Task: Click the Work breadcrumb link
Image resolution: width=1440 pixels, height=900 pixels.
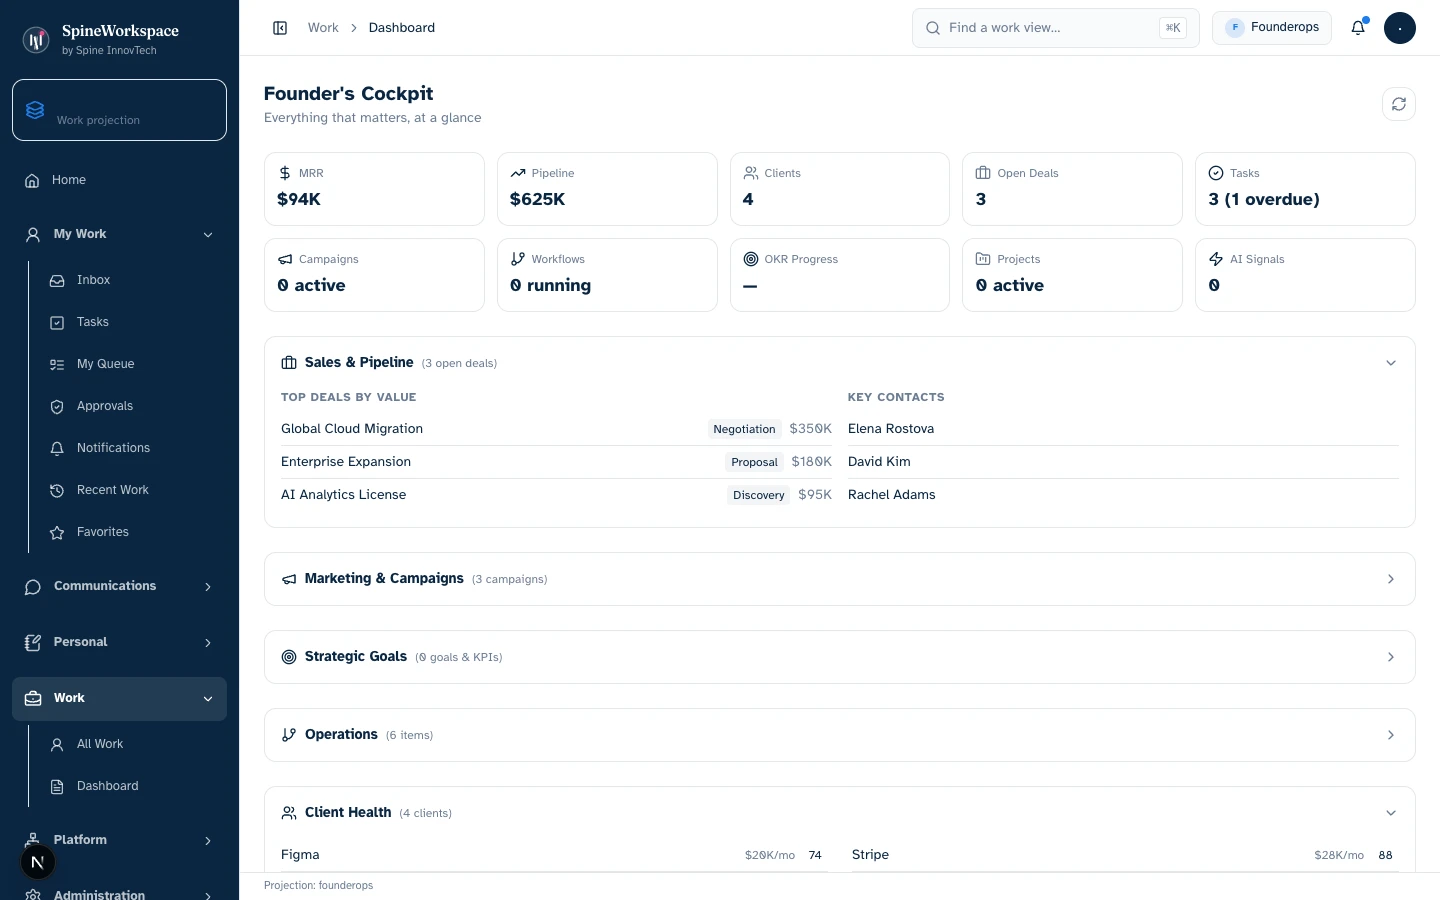Action: point(323,28)
